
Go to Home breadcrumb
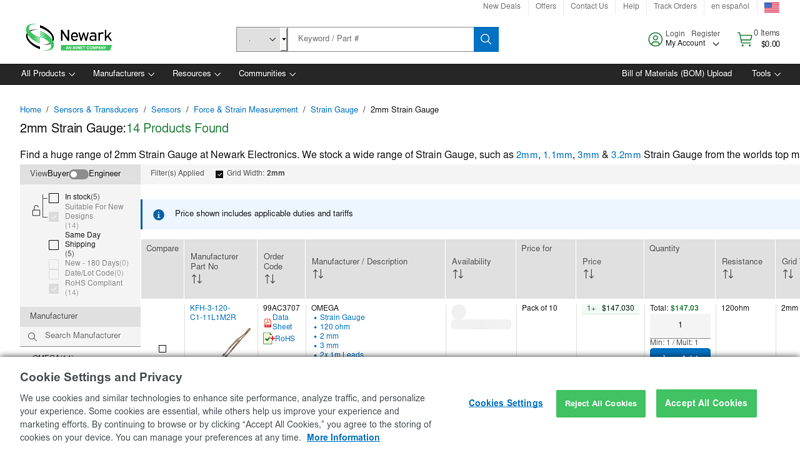tap(31, 110)
